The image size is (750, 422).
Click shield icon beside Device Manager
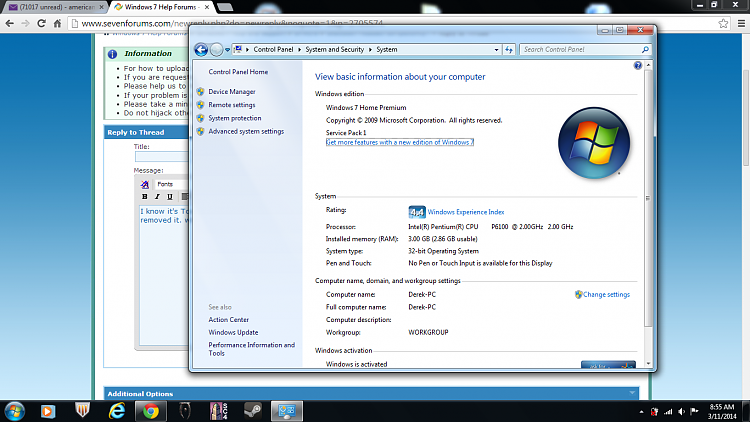pyautogui.click(x=200, y=91)
